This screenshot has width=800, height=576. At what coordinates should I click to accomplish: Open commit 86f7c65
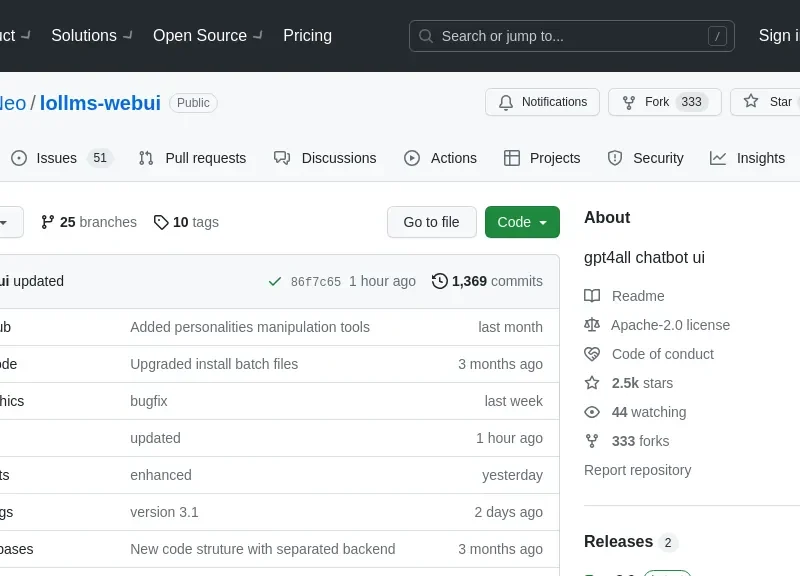pos(316,282)
